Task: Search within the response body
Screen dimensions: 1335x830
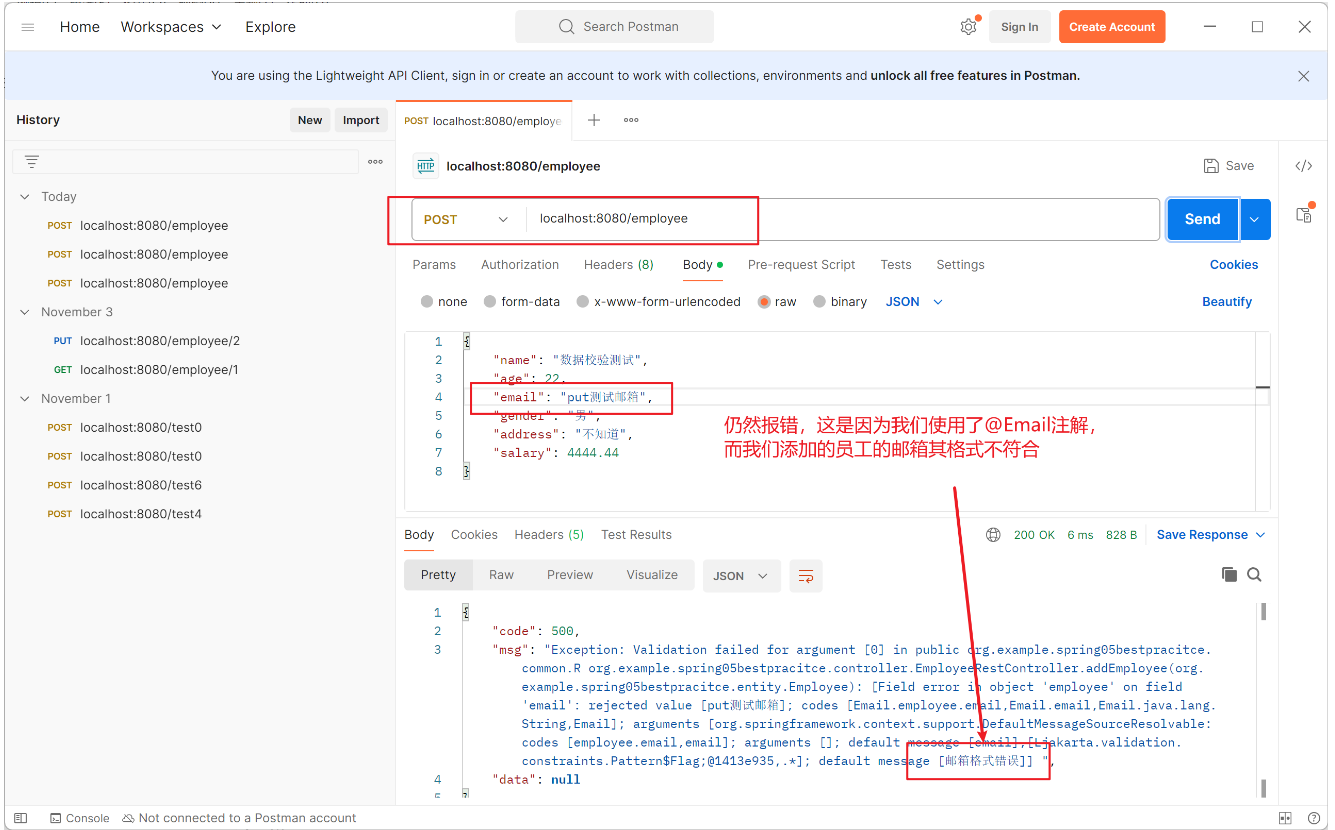Action: 1254,574
